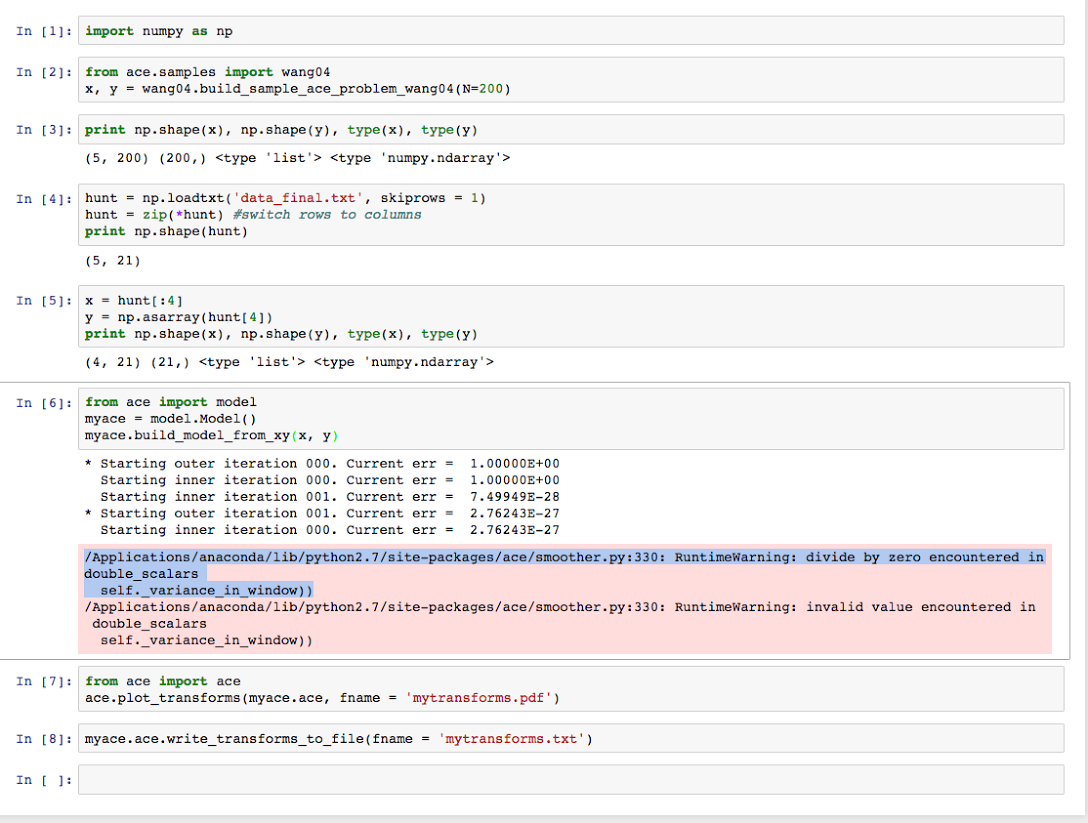Click cell 6 building model from xy
The image size is (1088, 823).
tap(571, 418)
